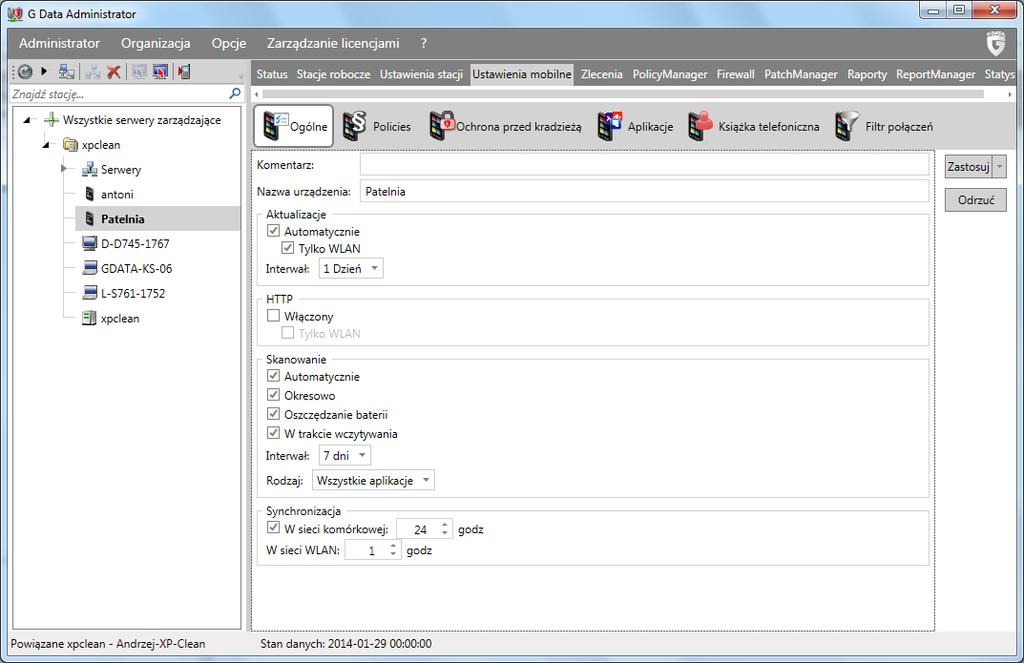Screen dimensions: 1024x663
Task: Switch to the Status tab
Action: tap(272, 74)
